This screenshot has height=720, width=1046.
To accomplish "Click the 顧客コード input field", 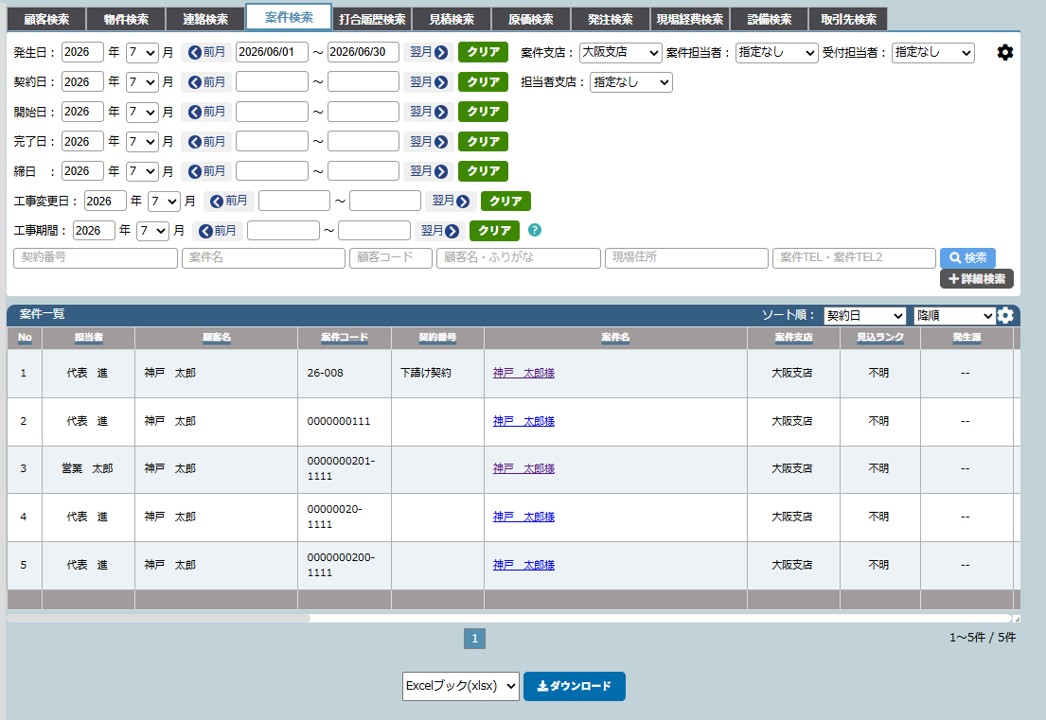I will tap(391, 258).
